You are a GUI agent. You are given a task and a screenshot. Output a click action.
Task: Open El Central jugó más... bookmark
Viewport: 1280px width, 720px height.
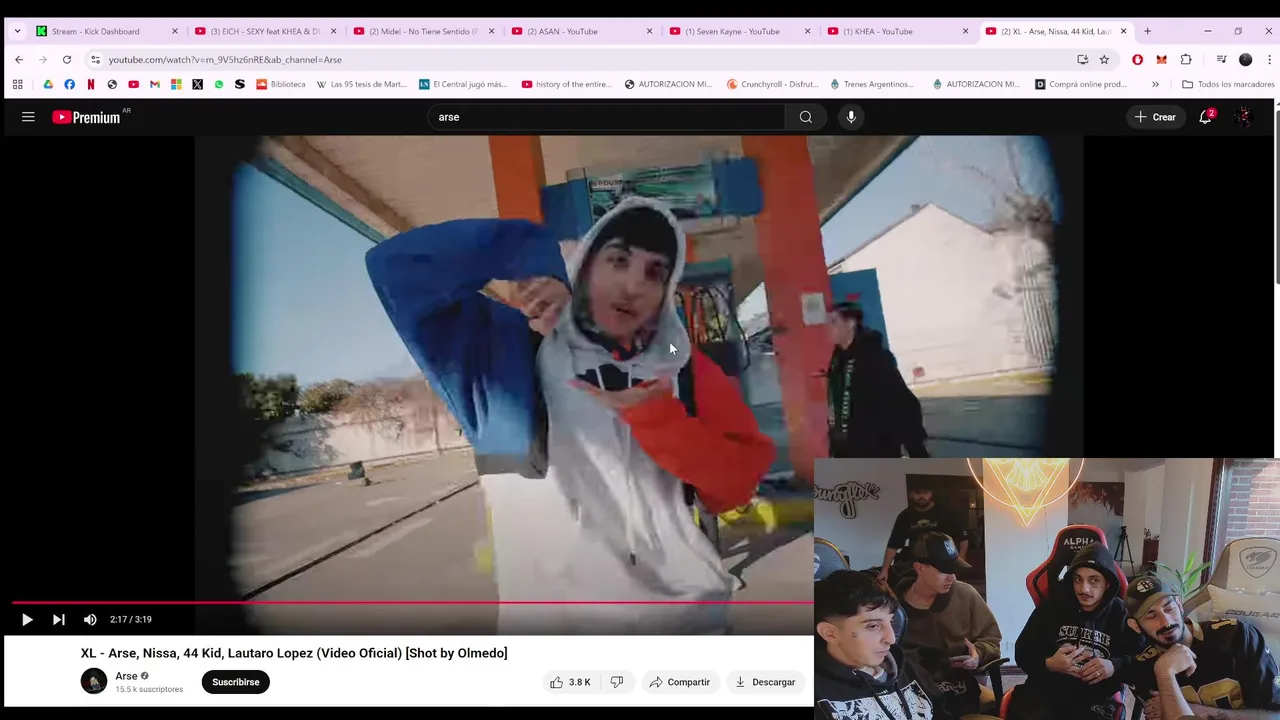click(463, 84)
